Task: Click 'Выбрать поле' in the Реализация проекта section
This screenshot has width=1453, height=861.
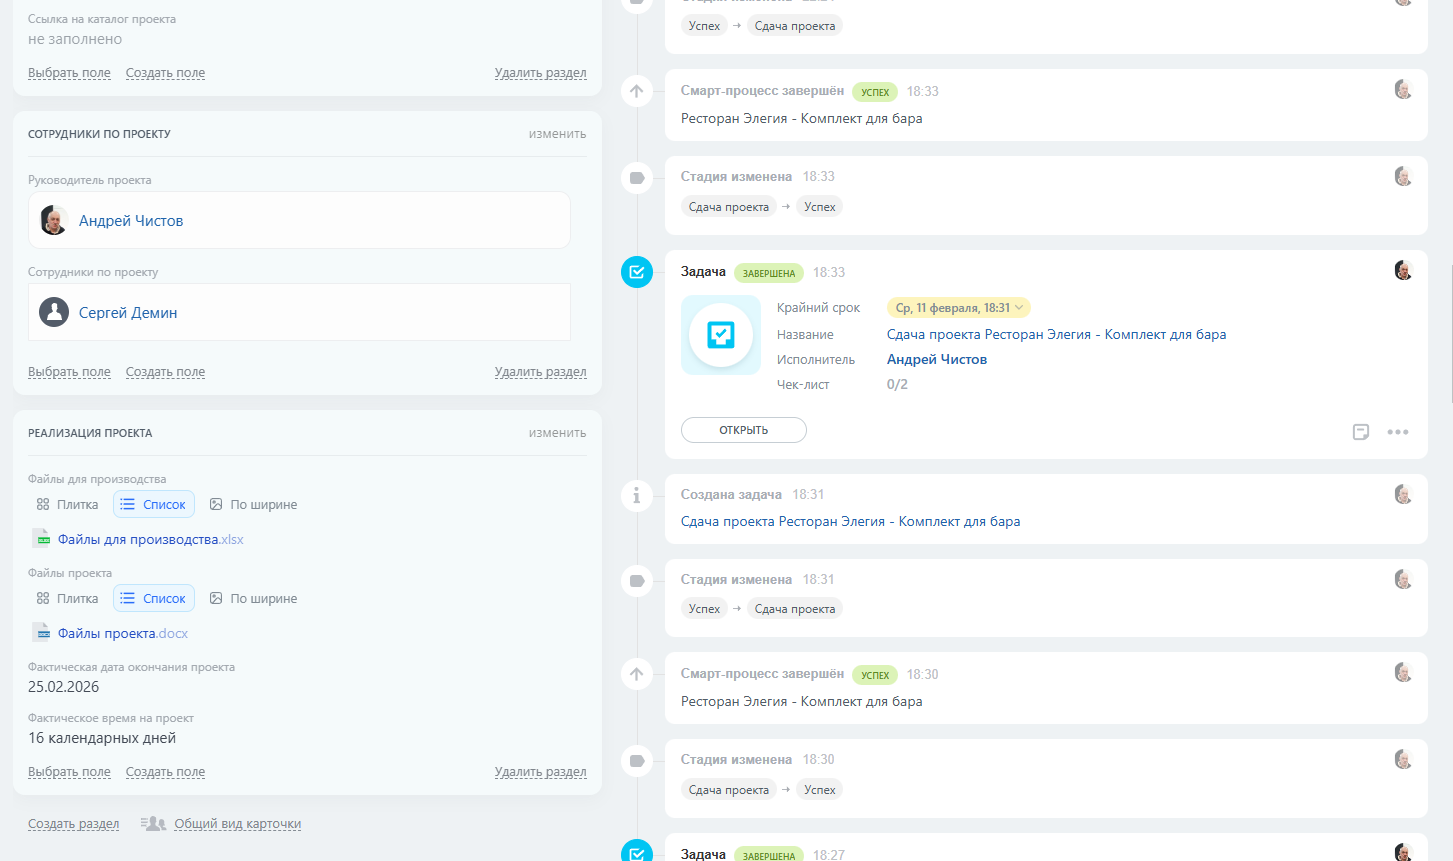Action: point(69,772)
